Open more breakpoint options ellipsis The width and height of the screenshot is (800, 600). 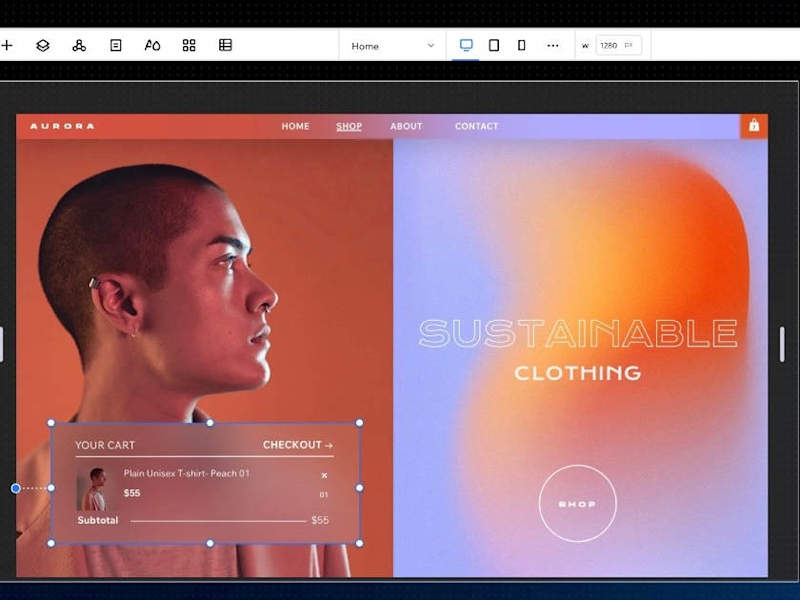[553, 45]
